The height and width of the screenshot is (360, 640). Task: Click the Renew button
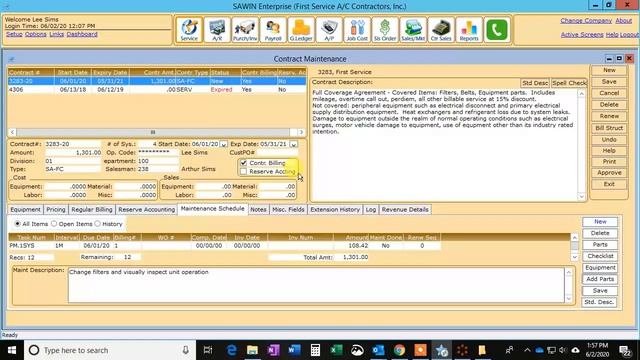(x=609, y=116)
